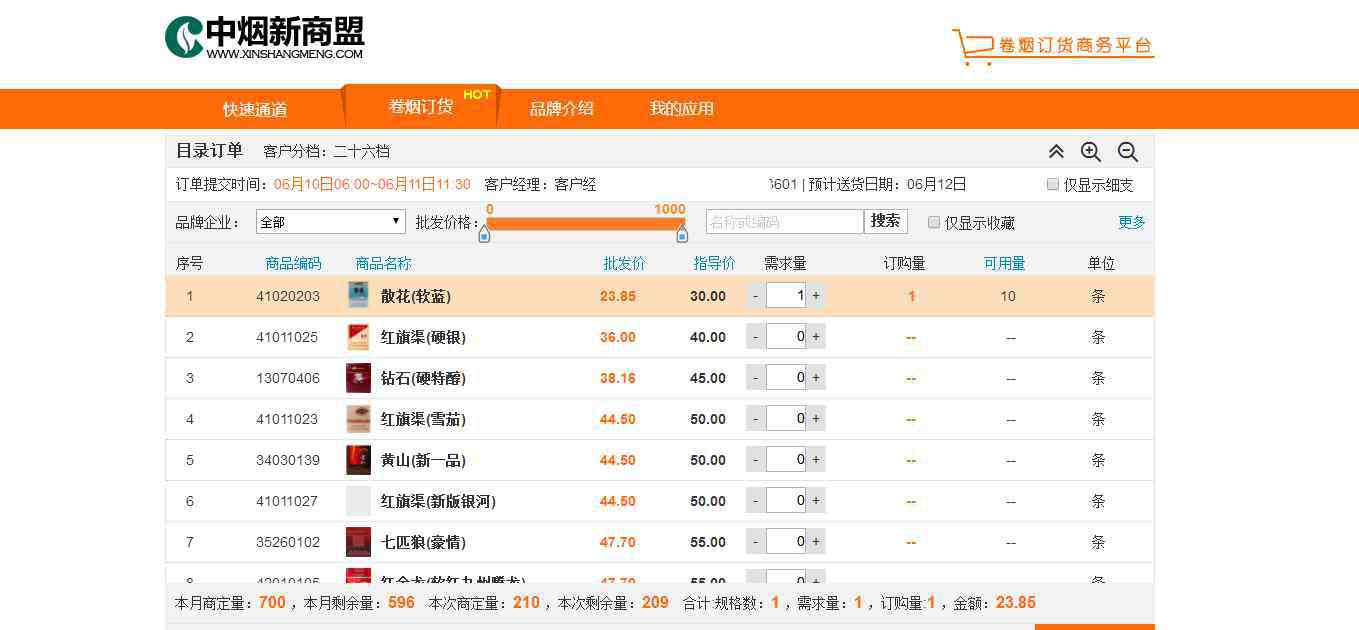
Task: Decrease quantity for 钻石(硬特醇)
Action: coord(756,378)
